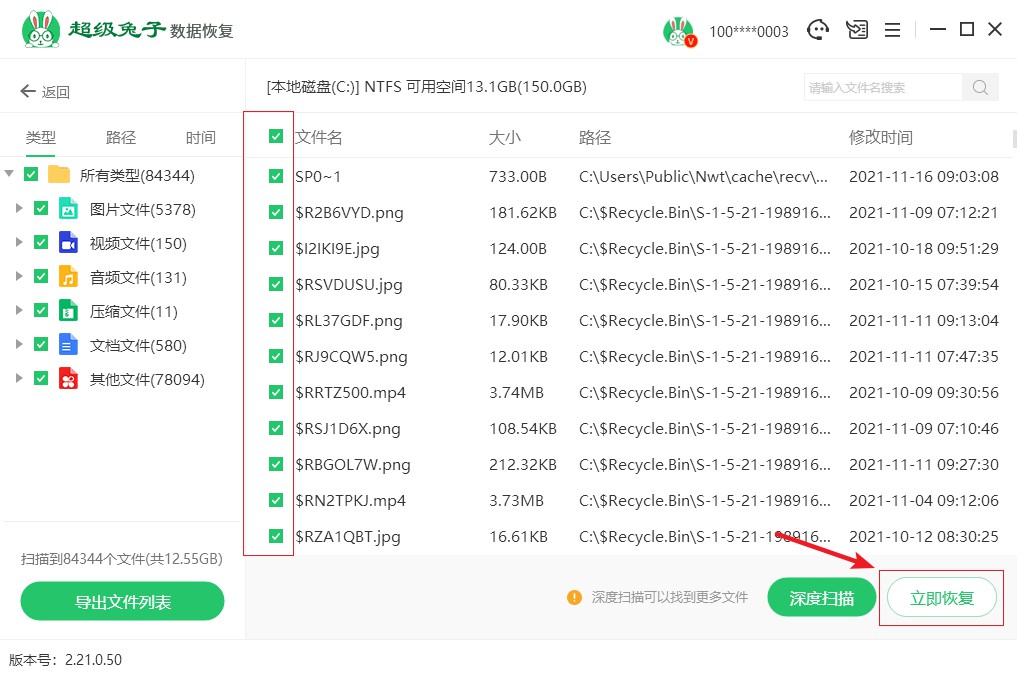This screenshot has height=679, width=1018.
Task: Open the feedback message icon
Action: 857,30
